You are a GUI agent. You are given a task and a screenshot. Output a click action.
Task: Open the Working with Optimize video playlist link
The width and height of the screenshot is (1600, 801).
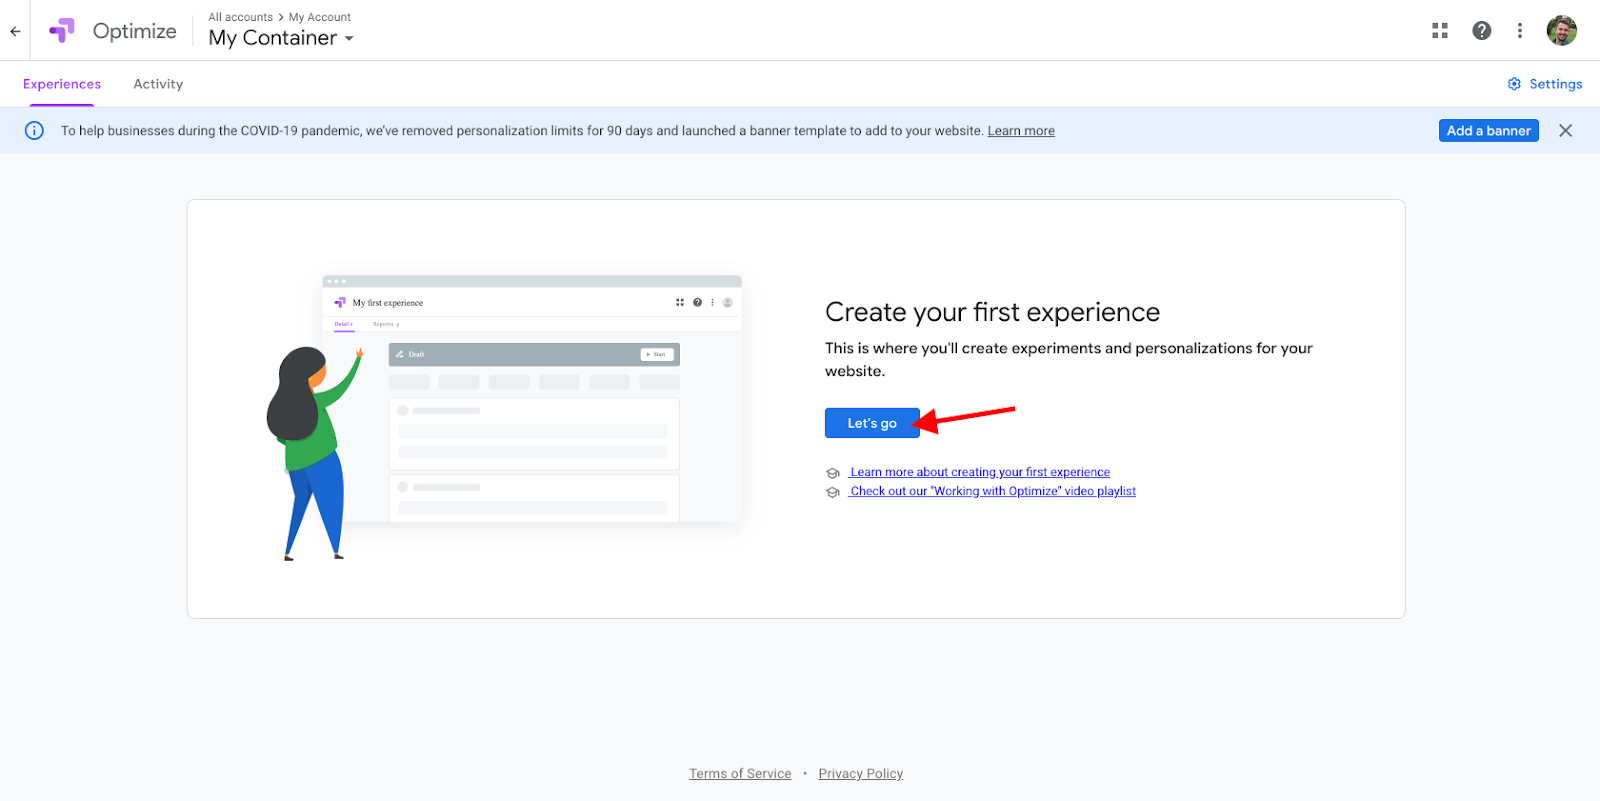[993, 491]
